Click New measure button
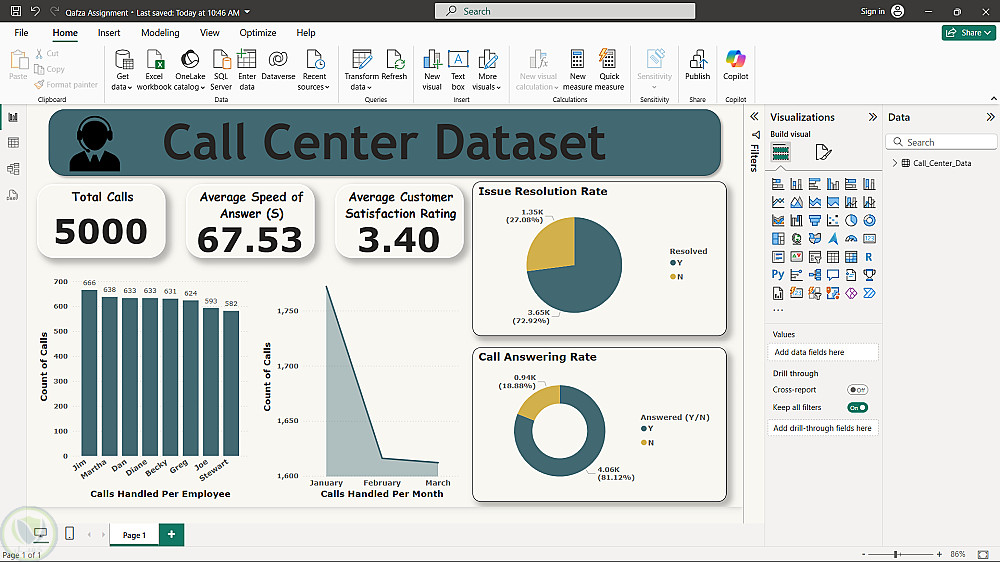 pos(577,70)
